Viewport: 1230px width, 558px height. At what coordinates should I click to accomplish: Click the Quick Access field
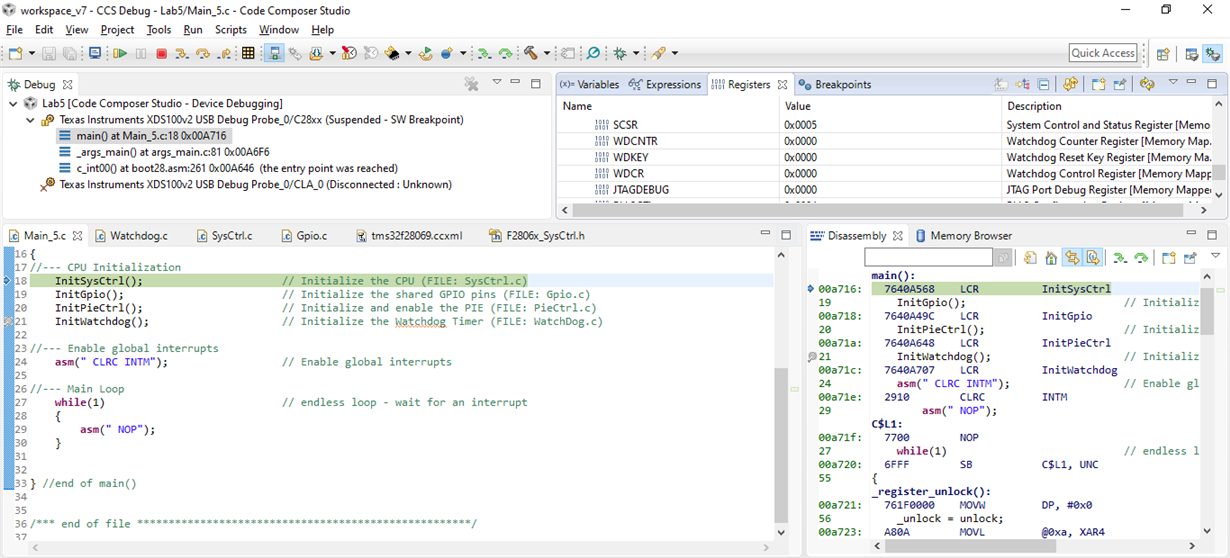click(1103, 53)
